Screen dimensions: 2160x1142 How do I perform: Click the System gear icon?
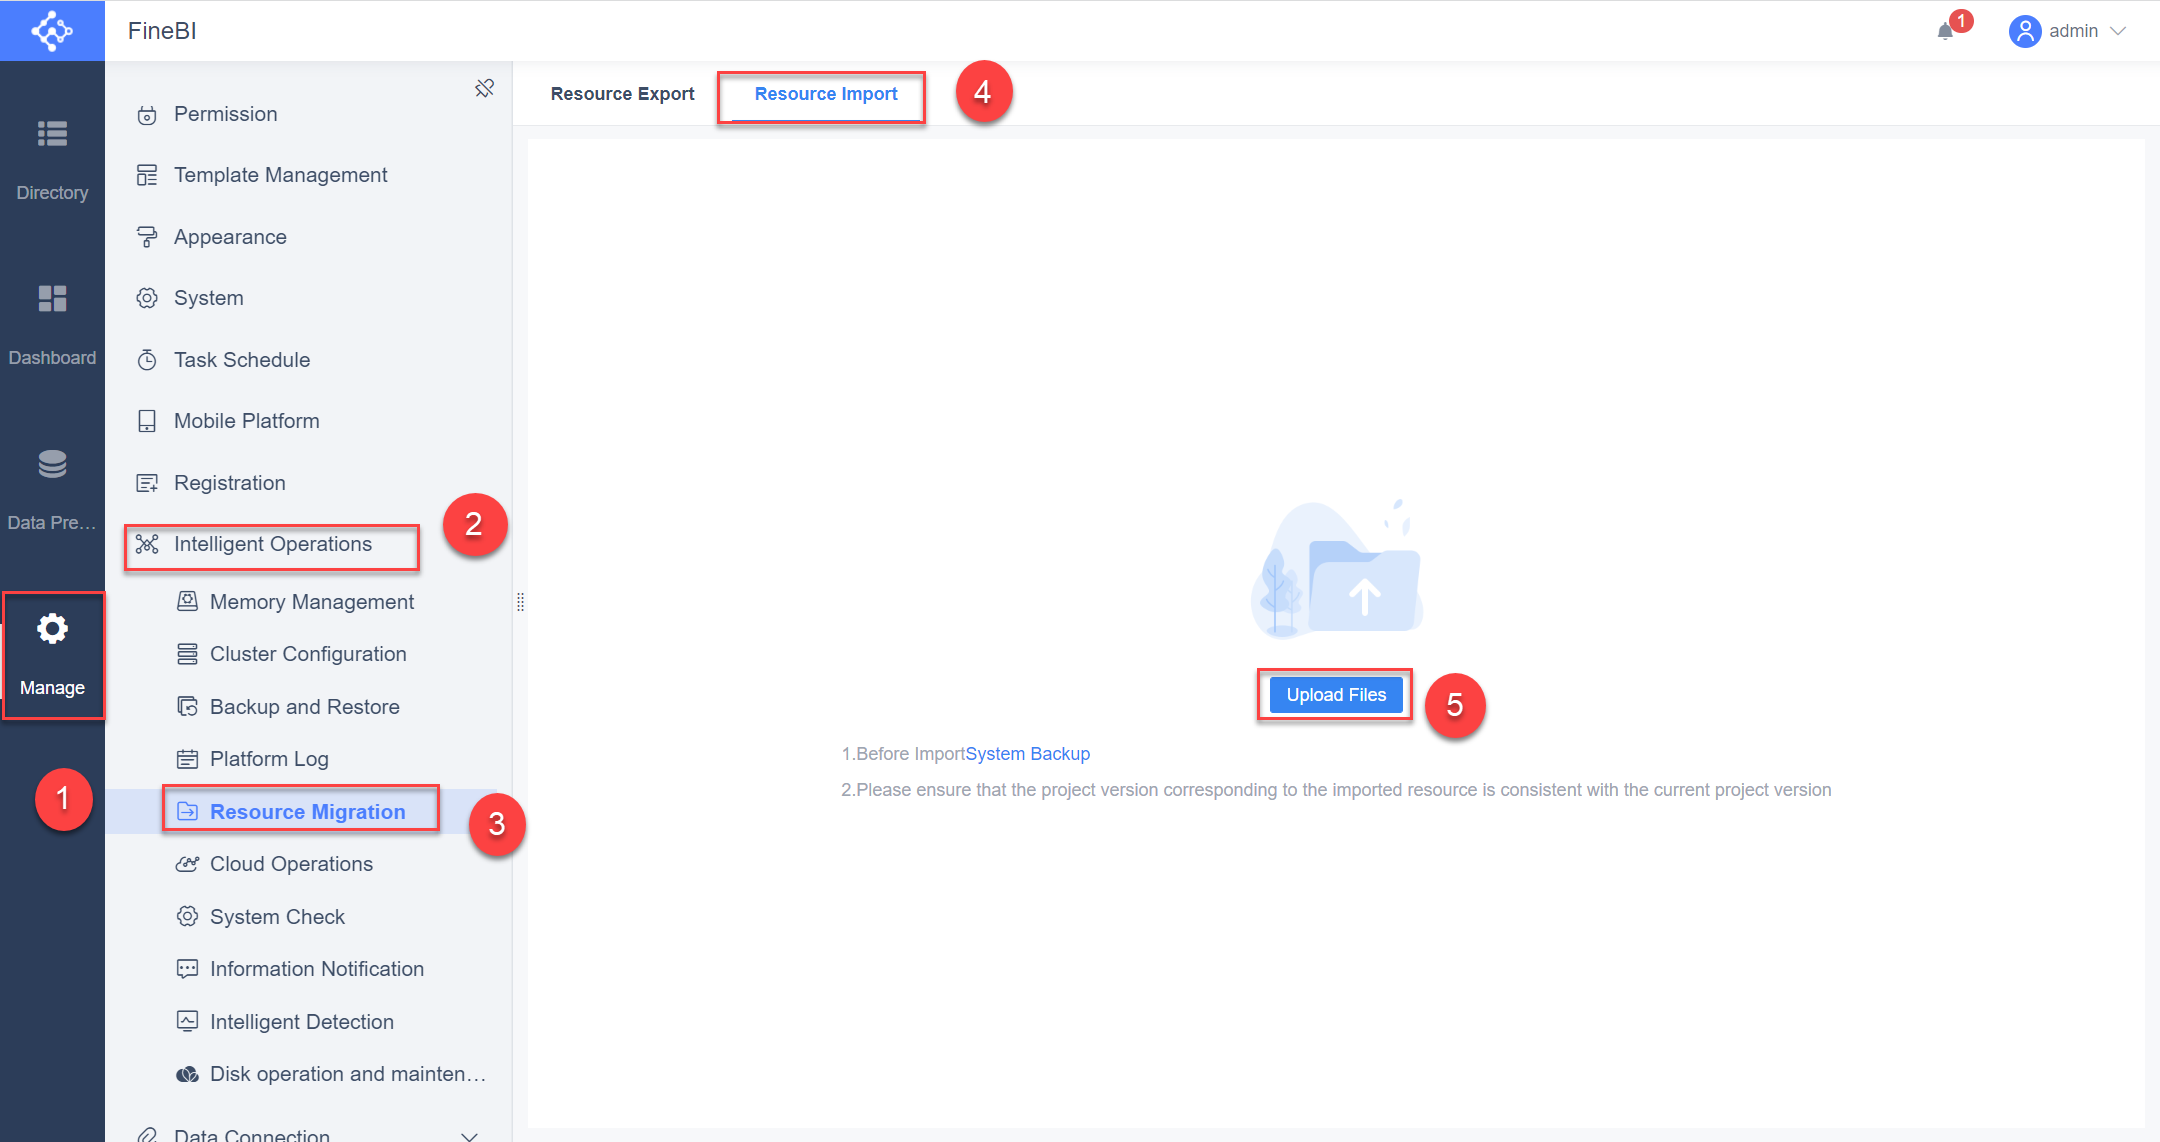pos(147,298)
